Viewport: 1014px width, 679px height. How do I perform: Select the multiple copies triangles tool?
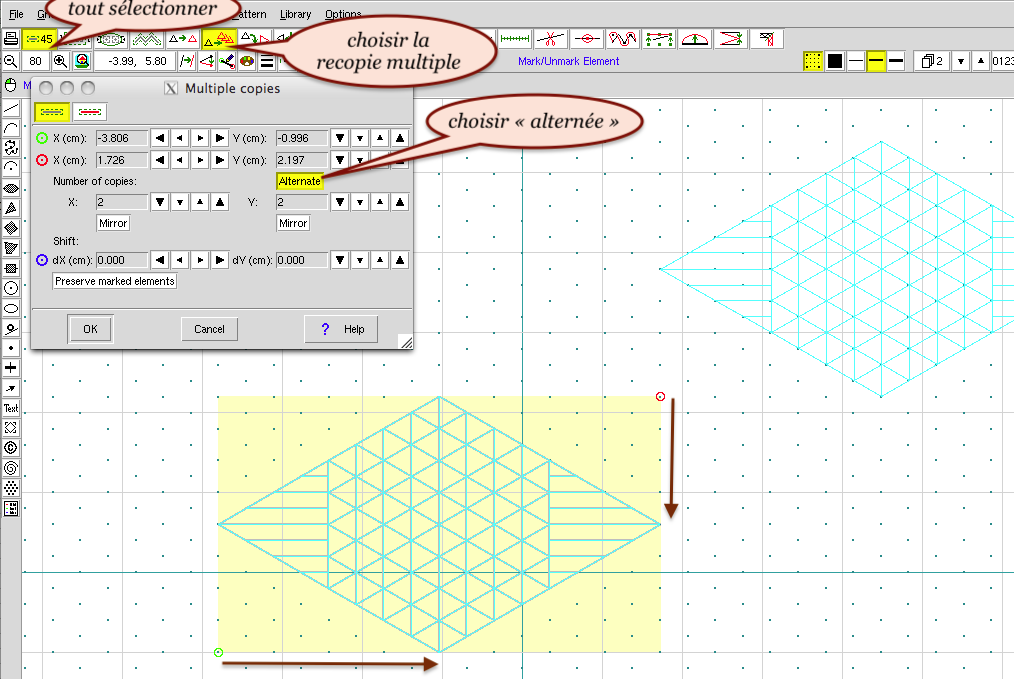[219, 39]
